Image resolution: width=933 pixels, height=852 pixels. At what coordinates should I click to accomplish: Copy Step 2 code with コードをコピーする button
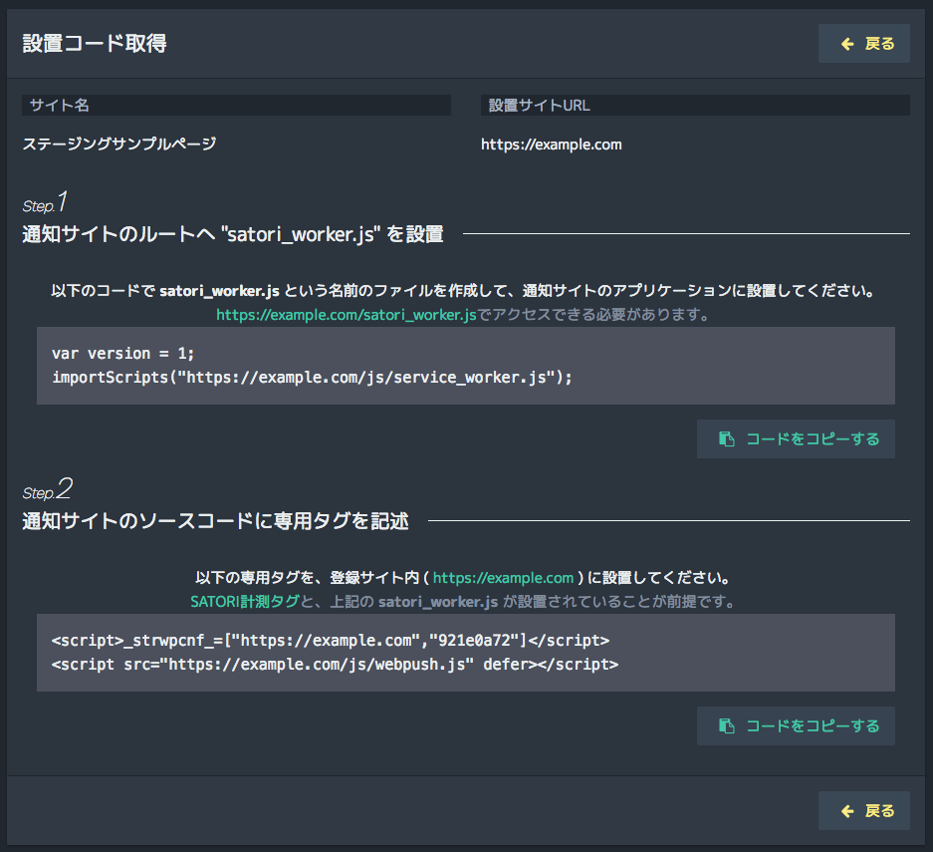[x=796, y=726]
